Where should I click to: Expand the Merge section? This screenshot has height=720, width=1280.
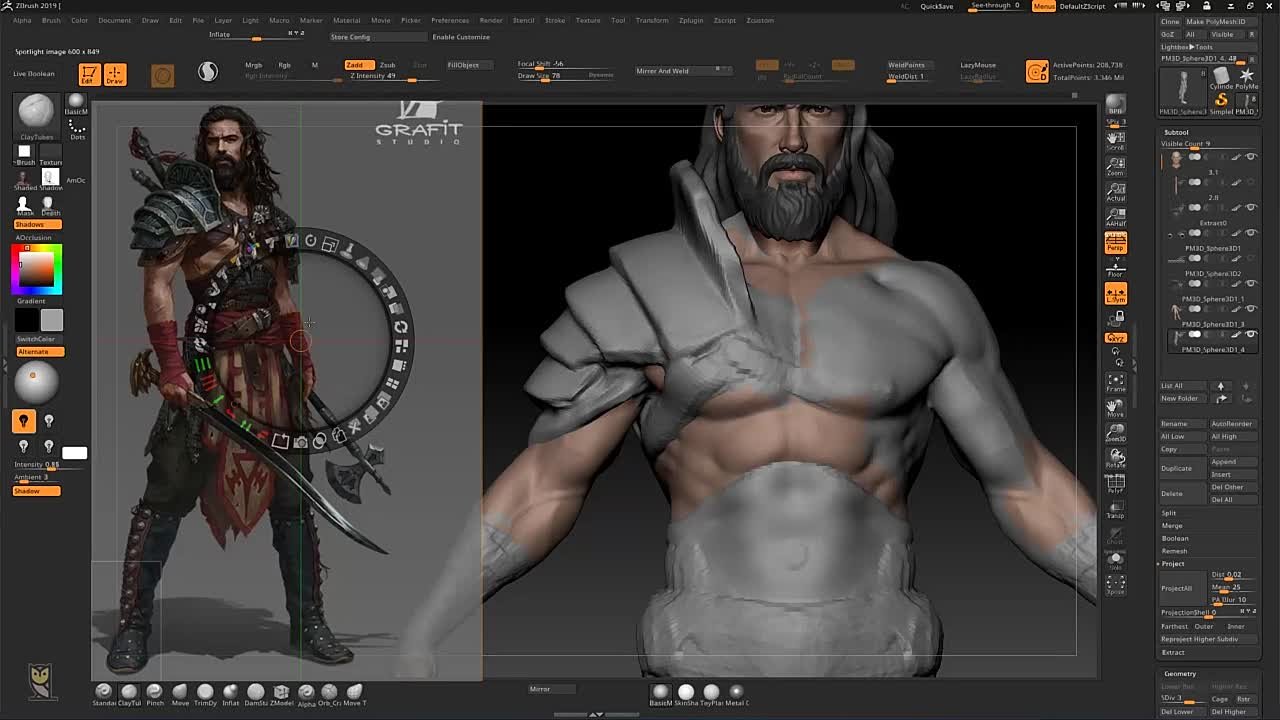click(x=1172, y=525)
